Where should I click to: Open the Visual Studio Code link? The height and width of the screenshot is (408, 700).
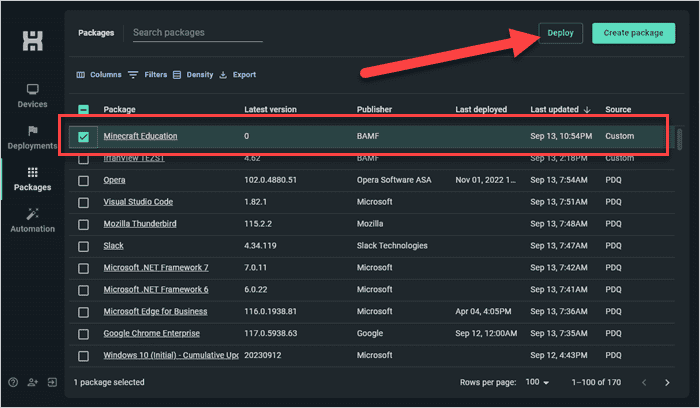[x=138, y=202]
